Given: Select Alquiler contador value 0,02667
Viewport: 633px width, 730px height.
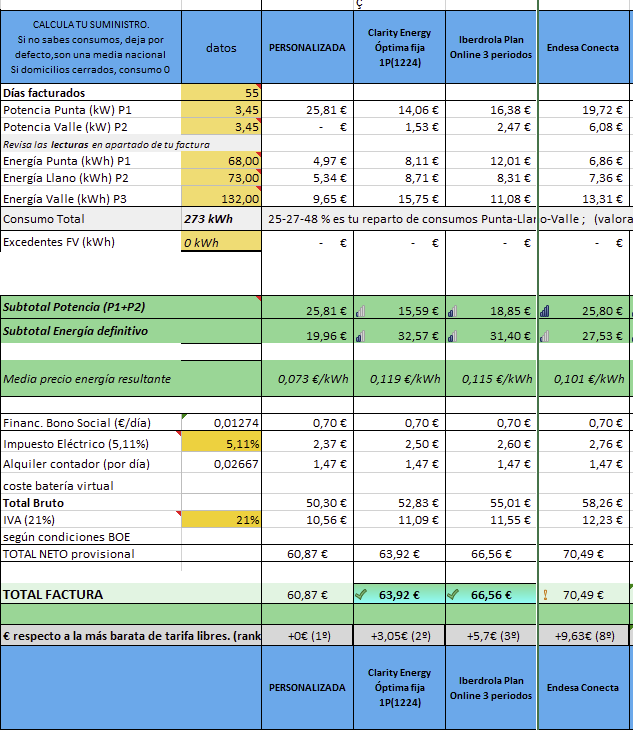Looking at the screenshot, I should click(x=221, y=464).
